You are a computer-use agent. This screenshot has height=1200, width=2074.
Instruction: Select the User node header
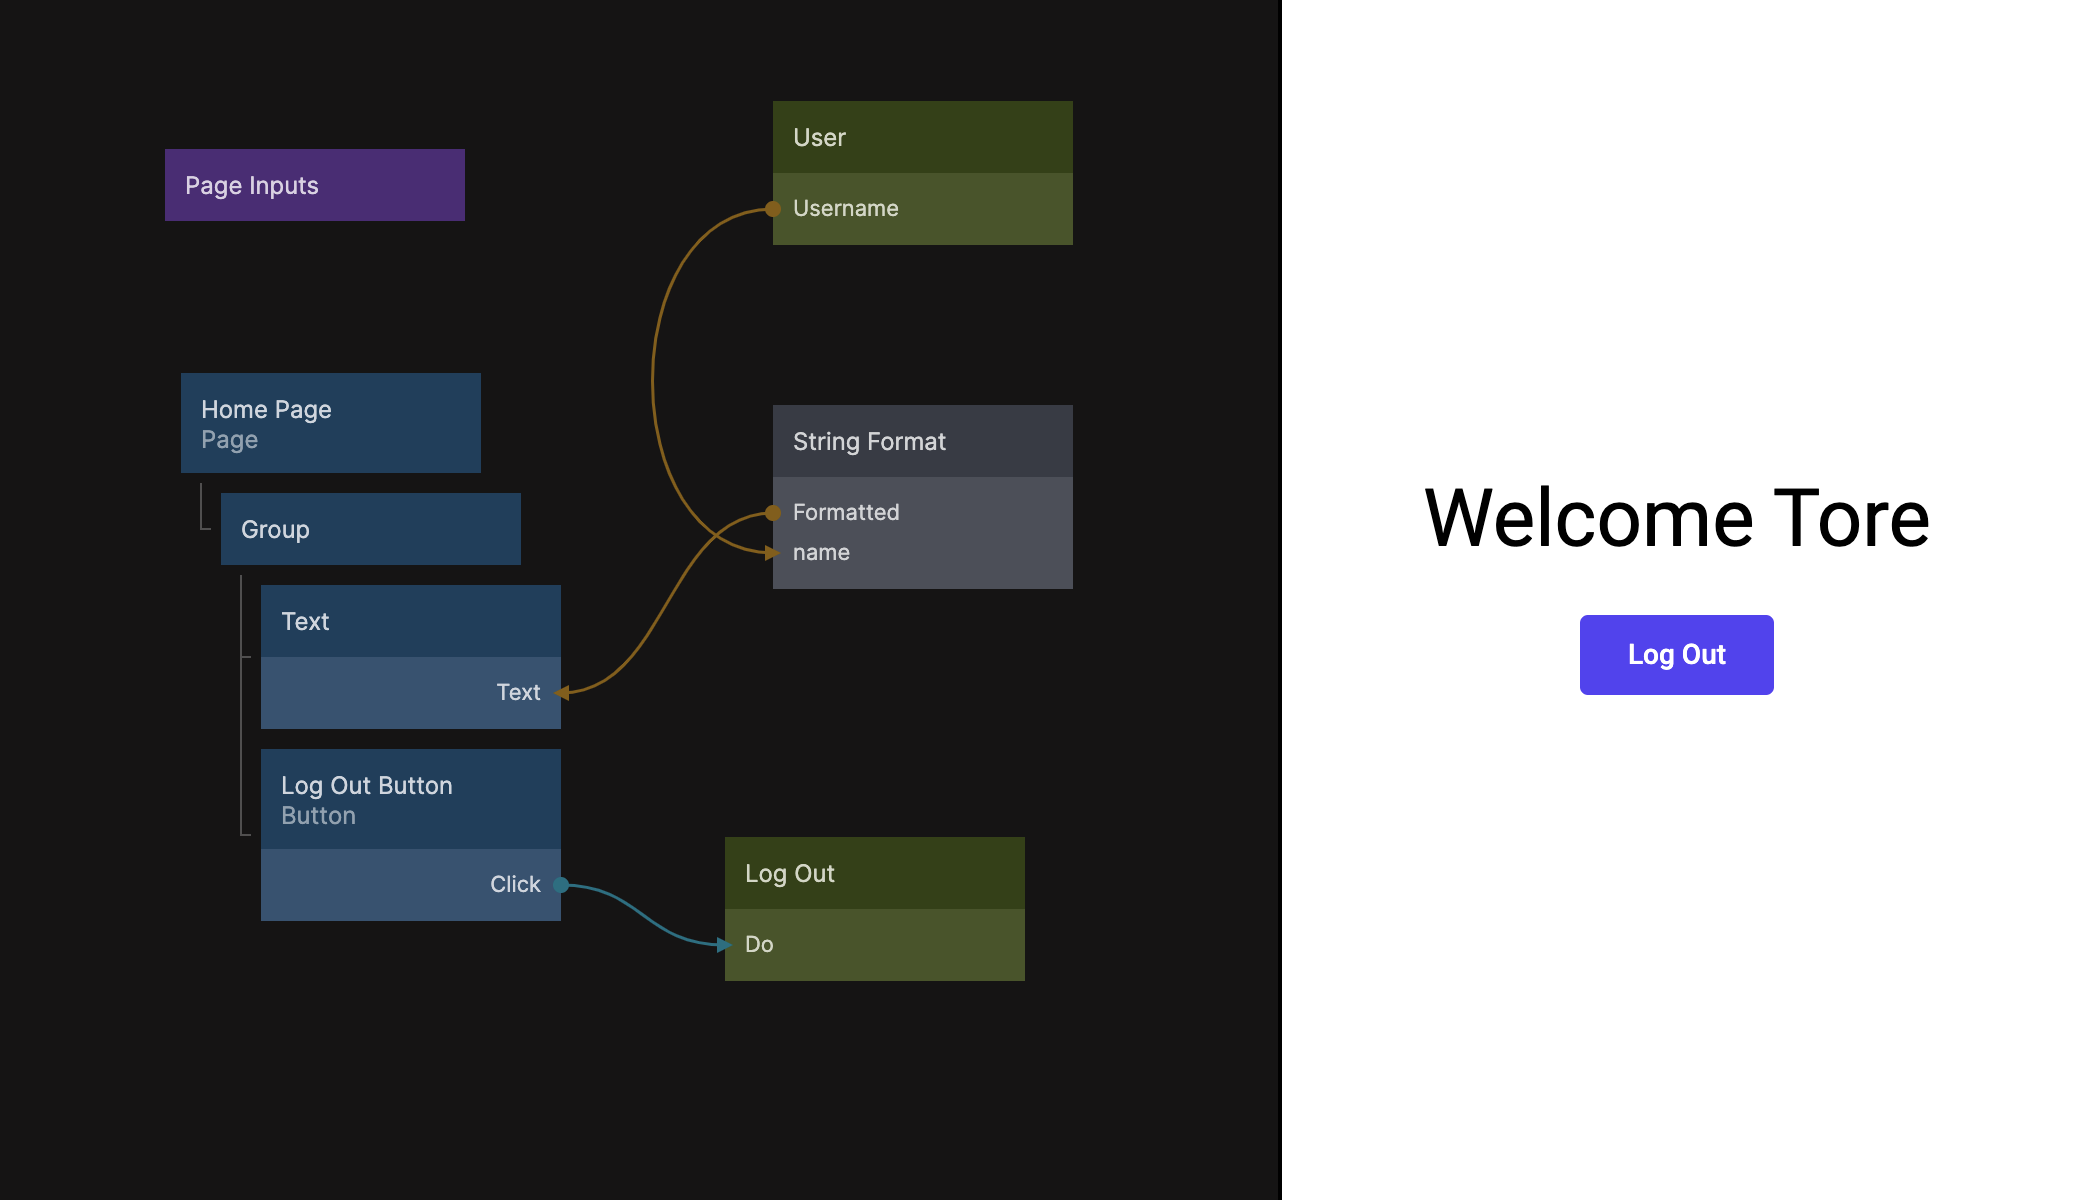[x=922, y=137]
